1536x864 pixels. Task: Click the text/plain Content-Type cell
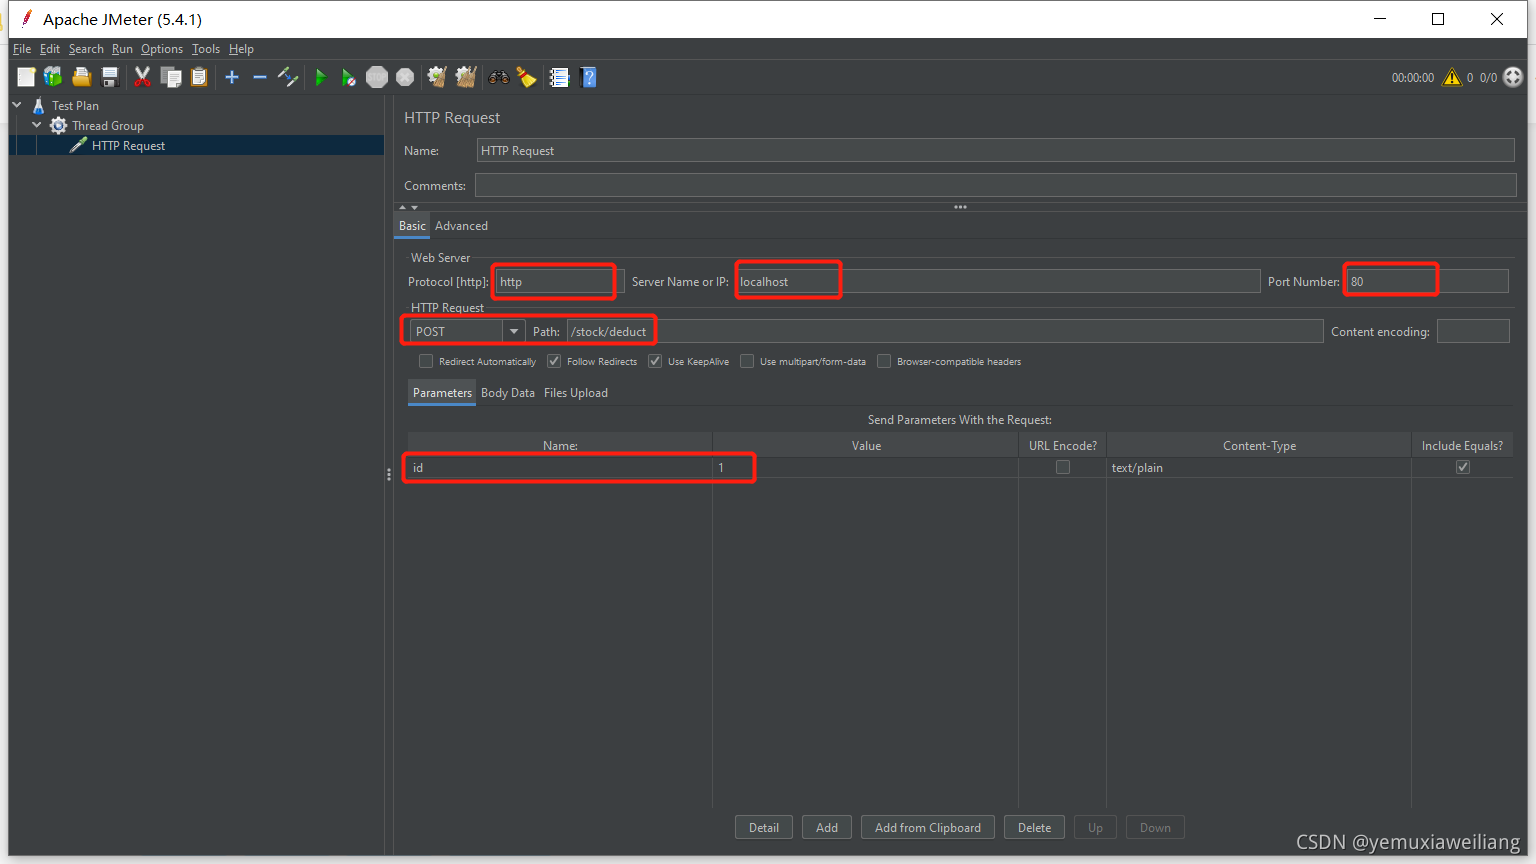1258,467
